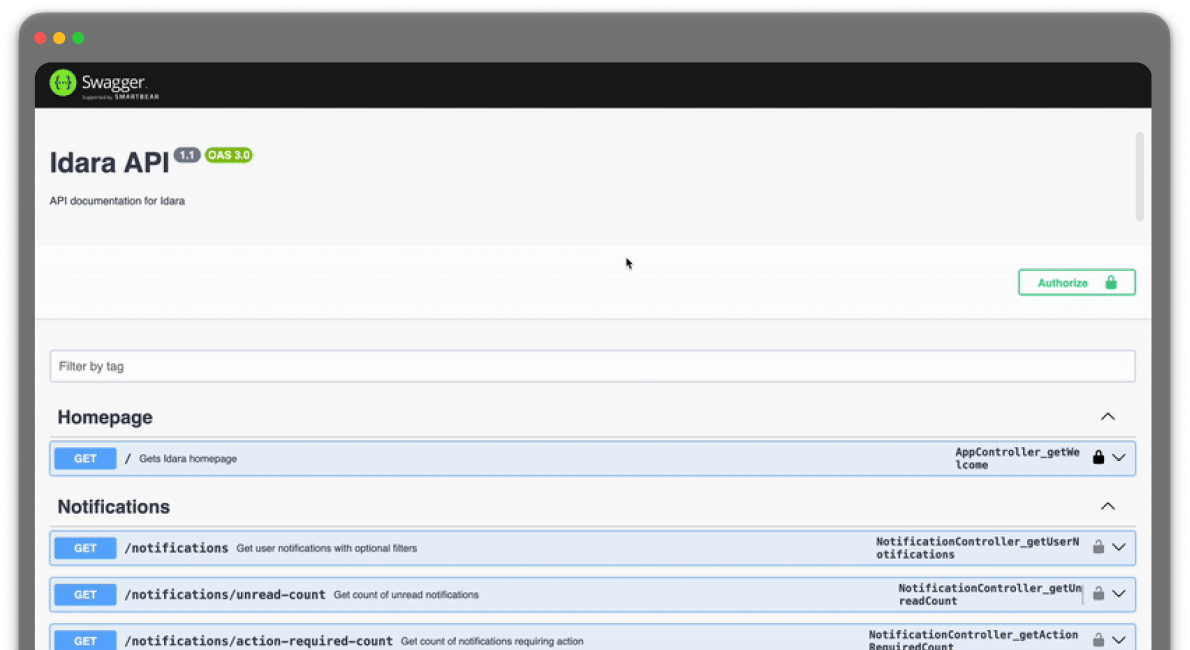
Task: Click GET badge for Idara homepage
Action: click(85, 459)
